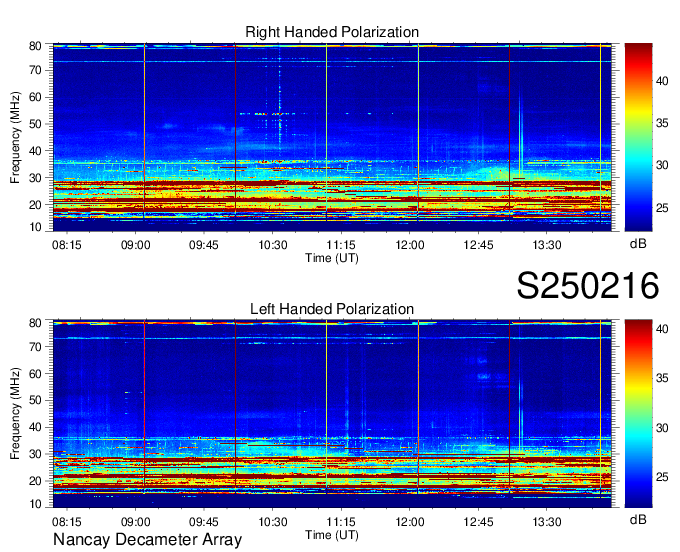This screenshot has width=680, height=552.
Task: Click the Left Handed plot's Frequency (MHz) axis label
Action: [15, 414]
